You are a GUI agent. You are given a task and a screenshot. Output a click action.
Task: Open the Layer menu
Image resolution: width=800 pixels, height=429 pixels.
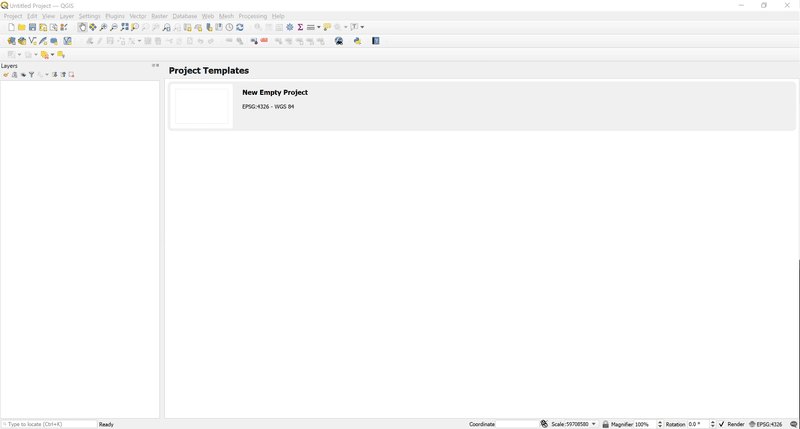[x=67, y=16]
